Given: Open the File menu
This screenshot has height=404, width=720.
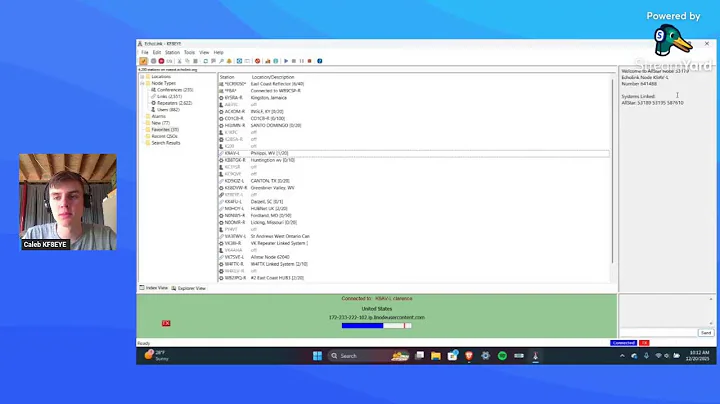Looking at the screenshot, I should pyautogui.click(x=145, y=53).
